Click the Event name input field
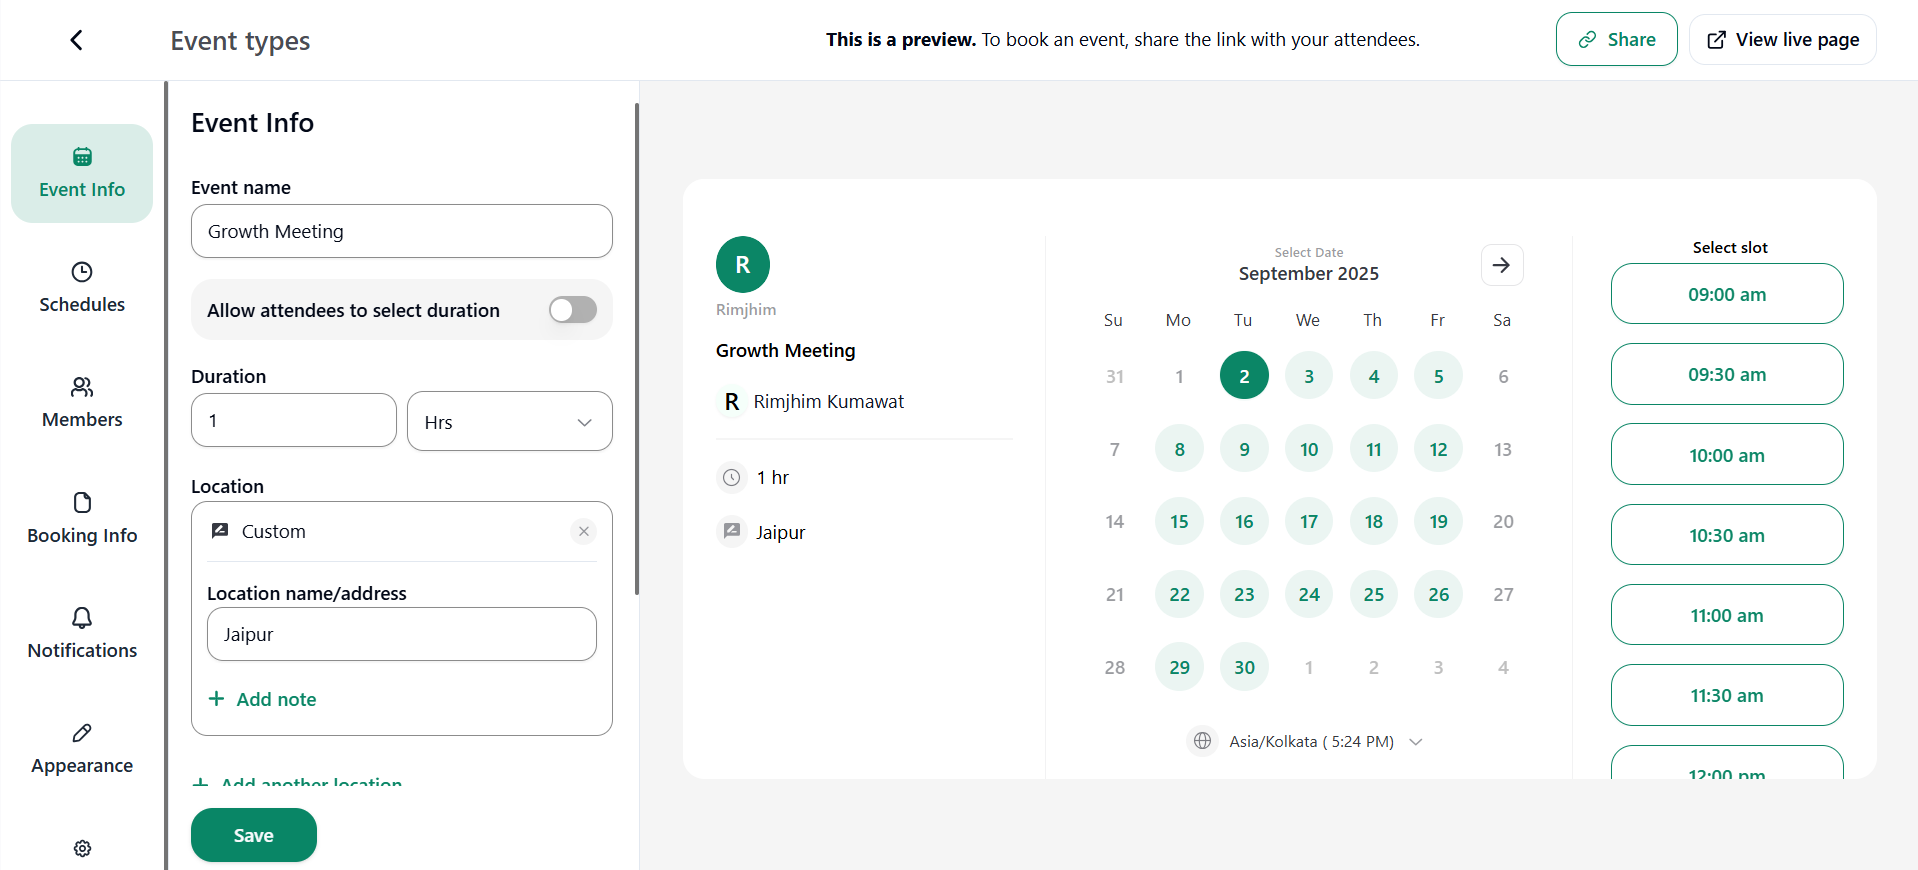The image size is (1918, 870). pyautogui.click(x=401, y=231)
